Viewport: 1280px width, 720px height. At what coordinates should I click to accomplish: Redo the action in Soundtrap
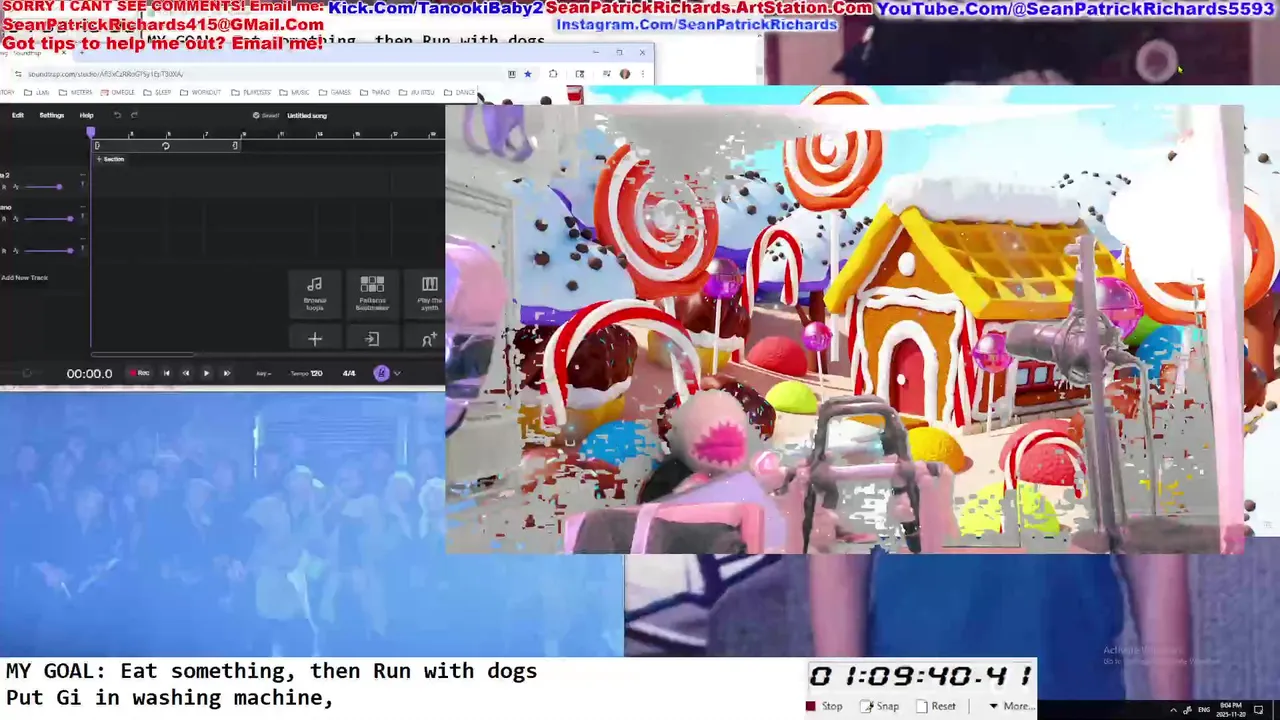134,115
